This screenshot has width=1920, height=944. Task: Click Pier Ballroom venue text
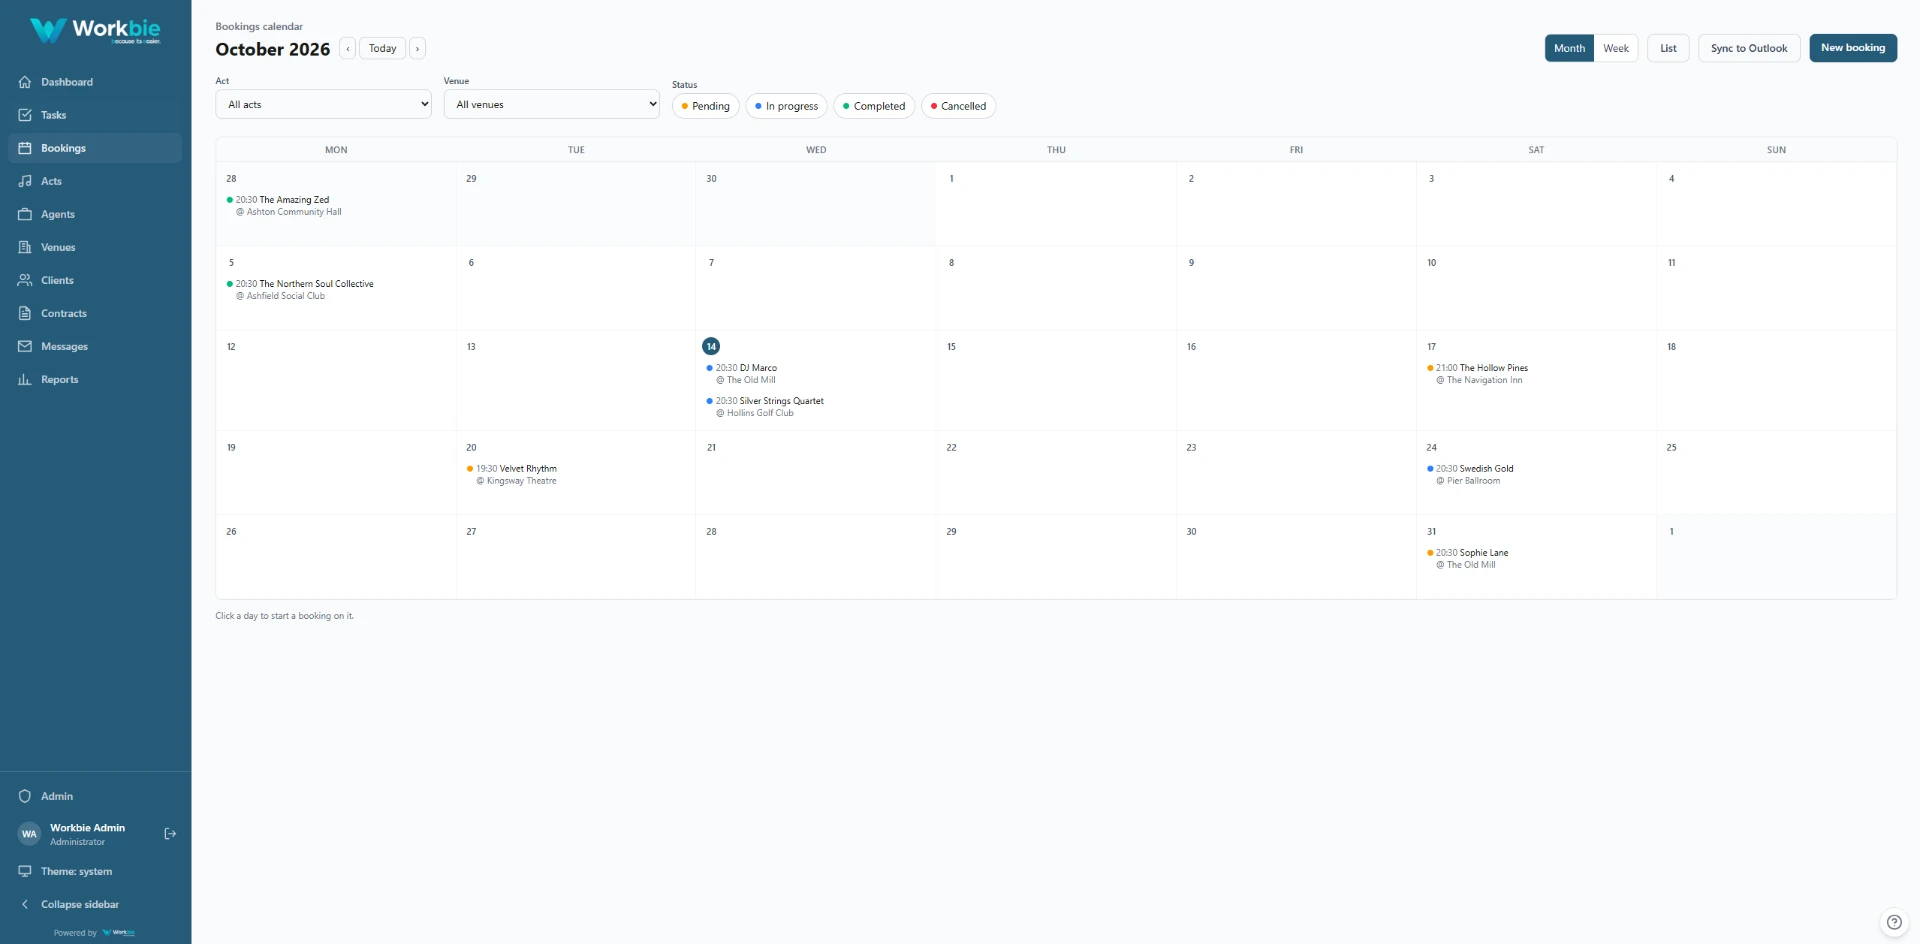coord(1473,481)
